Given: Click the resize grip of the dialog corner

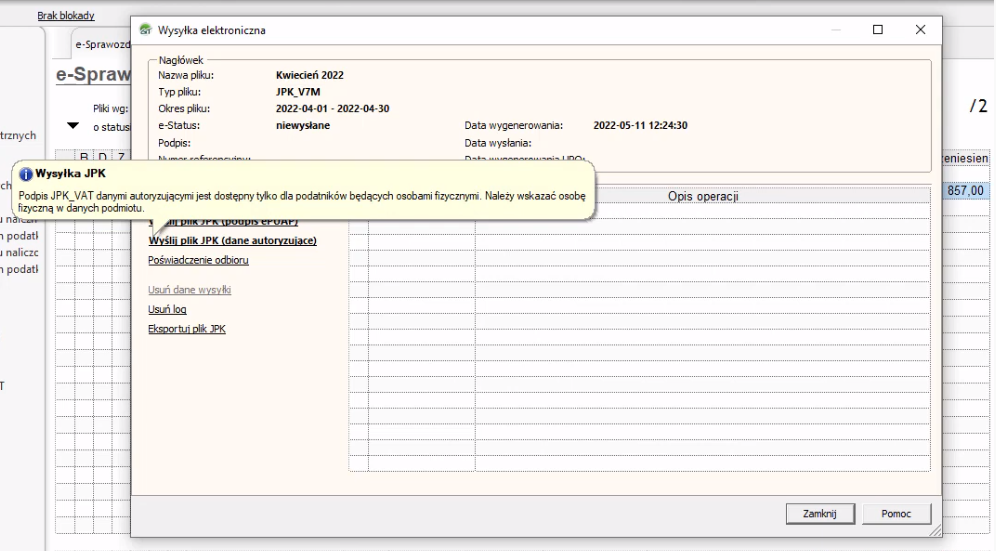Looking at the screenshot, I should tap(936, 531).
